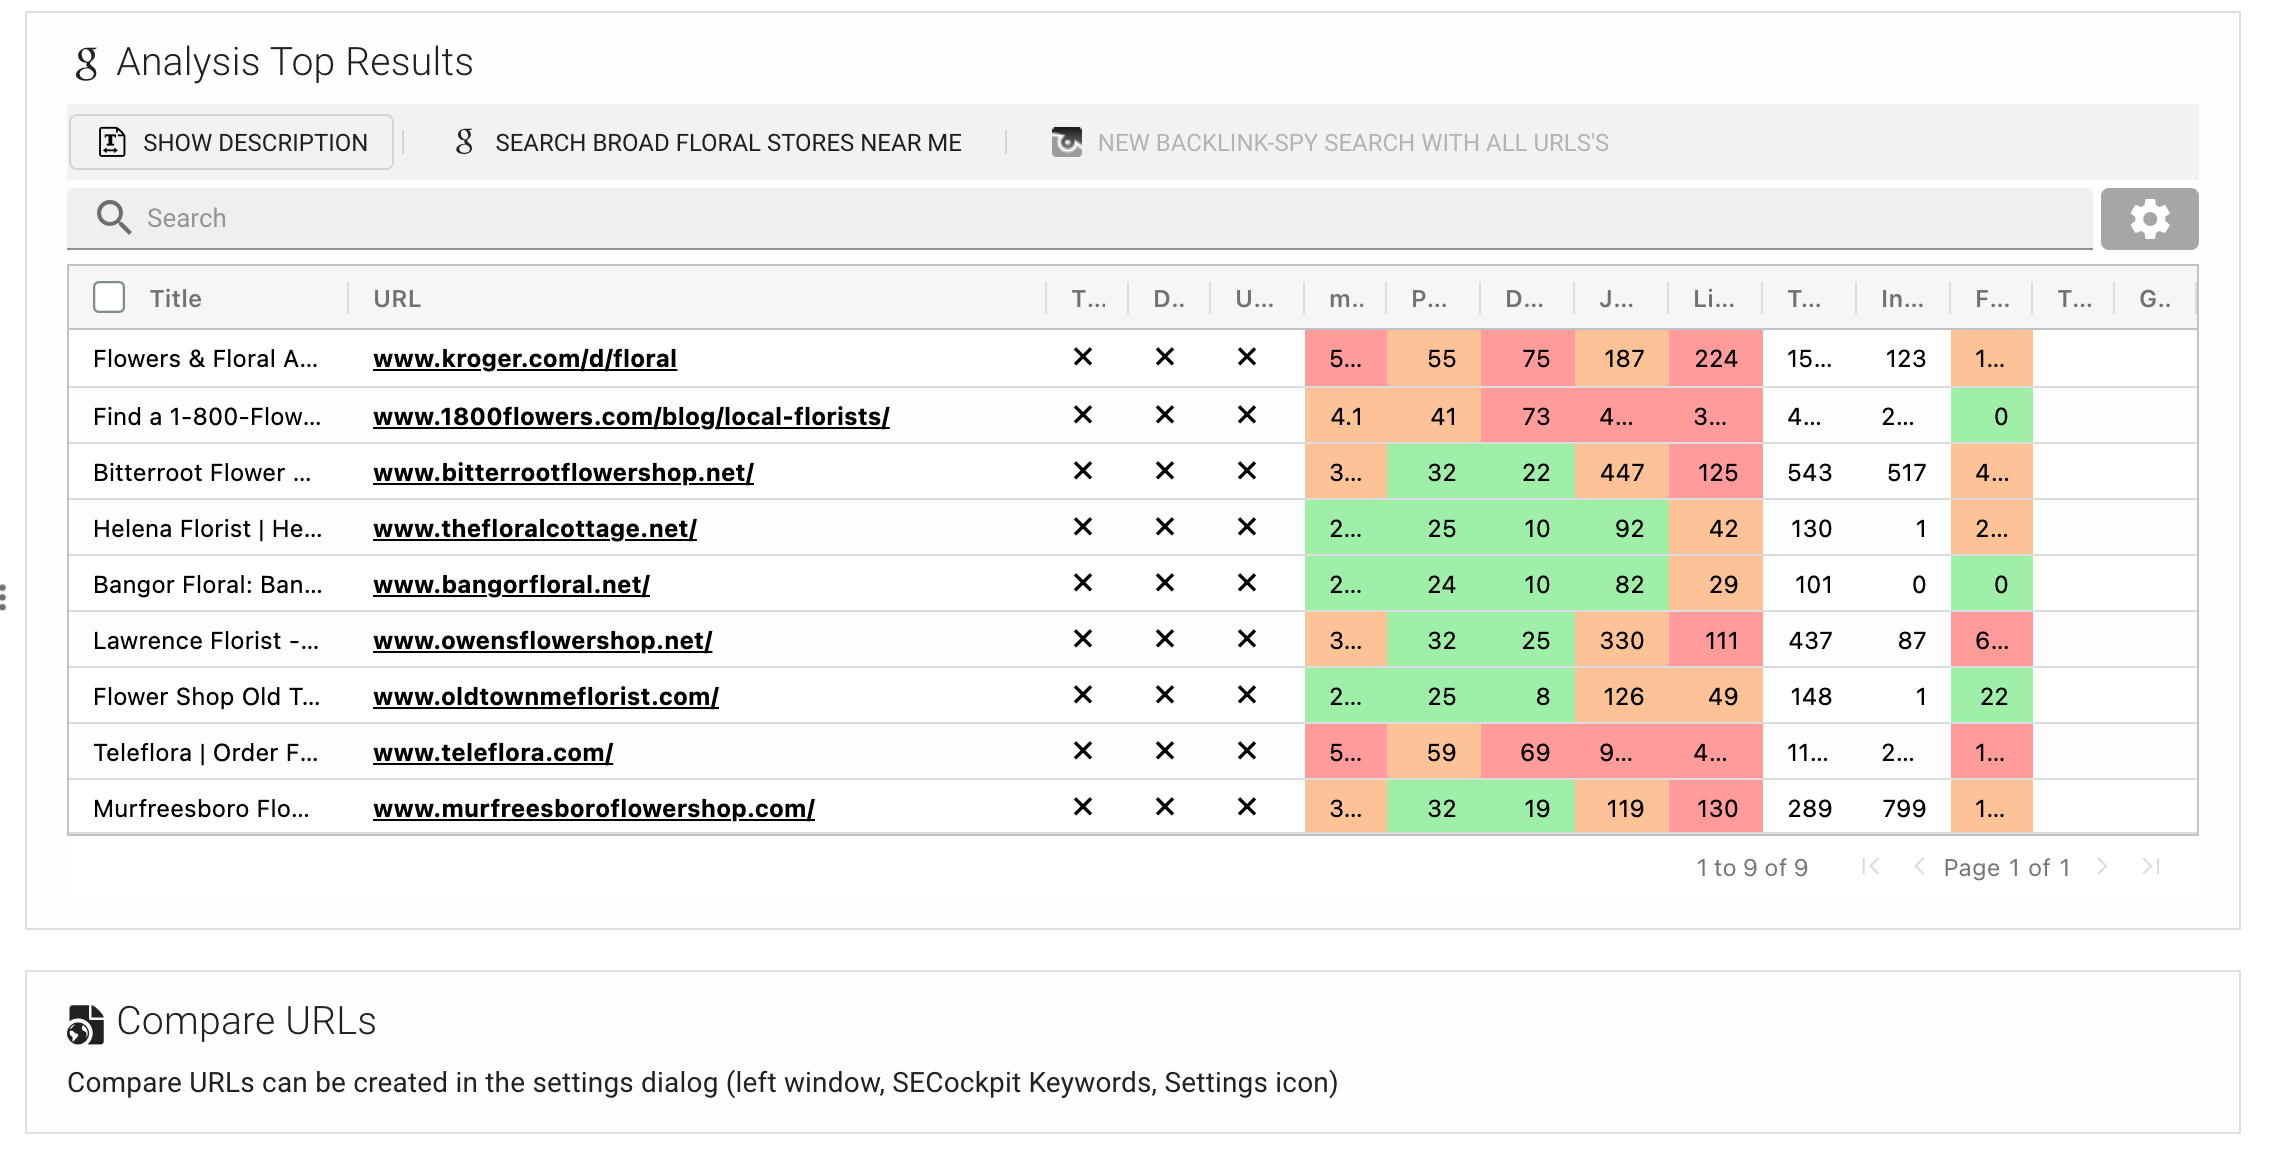Open www.oldtownmeflorist.com link
The width and height of the screenshot is (2273, 1156).
(546, 696)
